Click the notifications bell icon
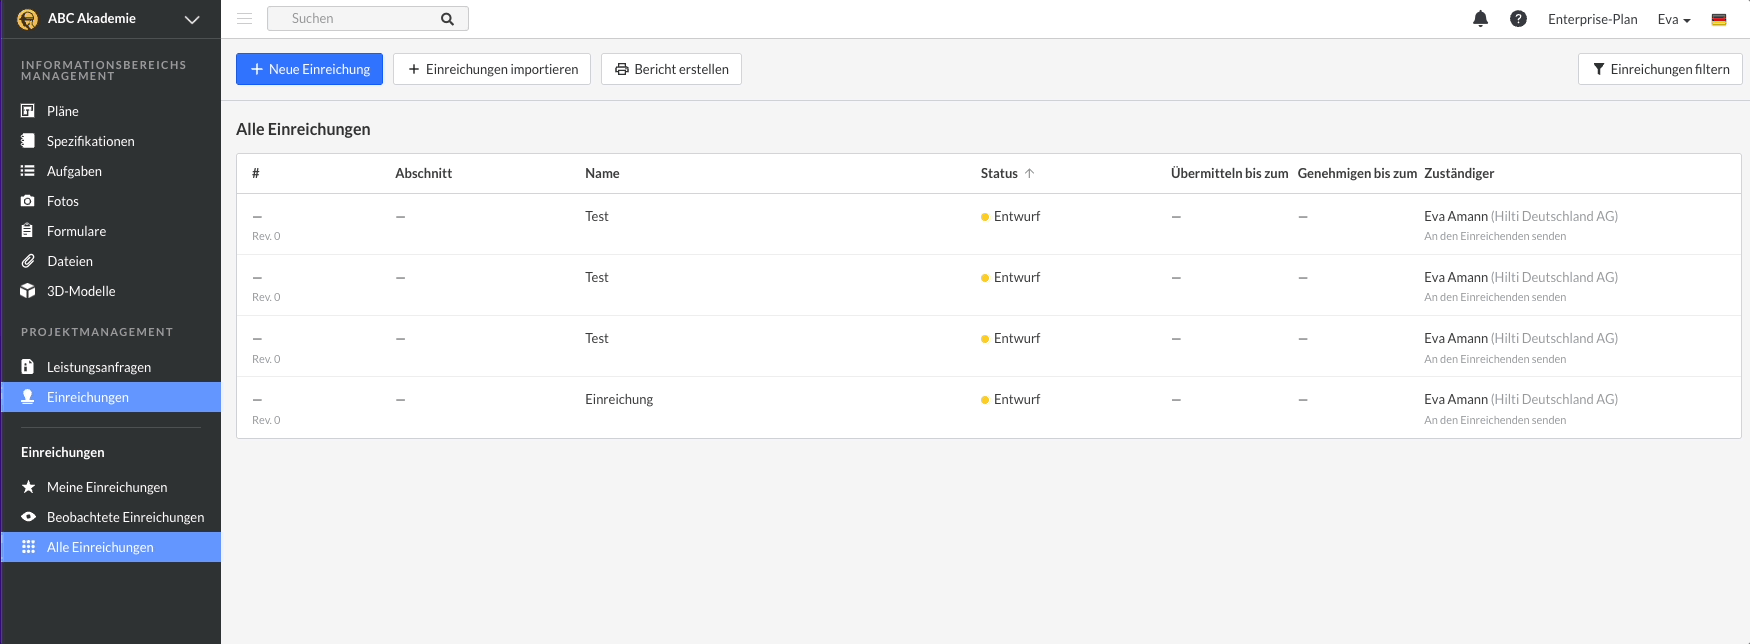This screenshot has width=1750, height=644. [1480, 19]
